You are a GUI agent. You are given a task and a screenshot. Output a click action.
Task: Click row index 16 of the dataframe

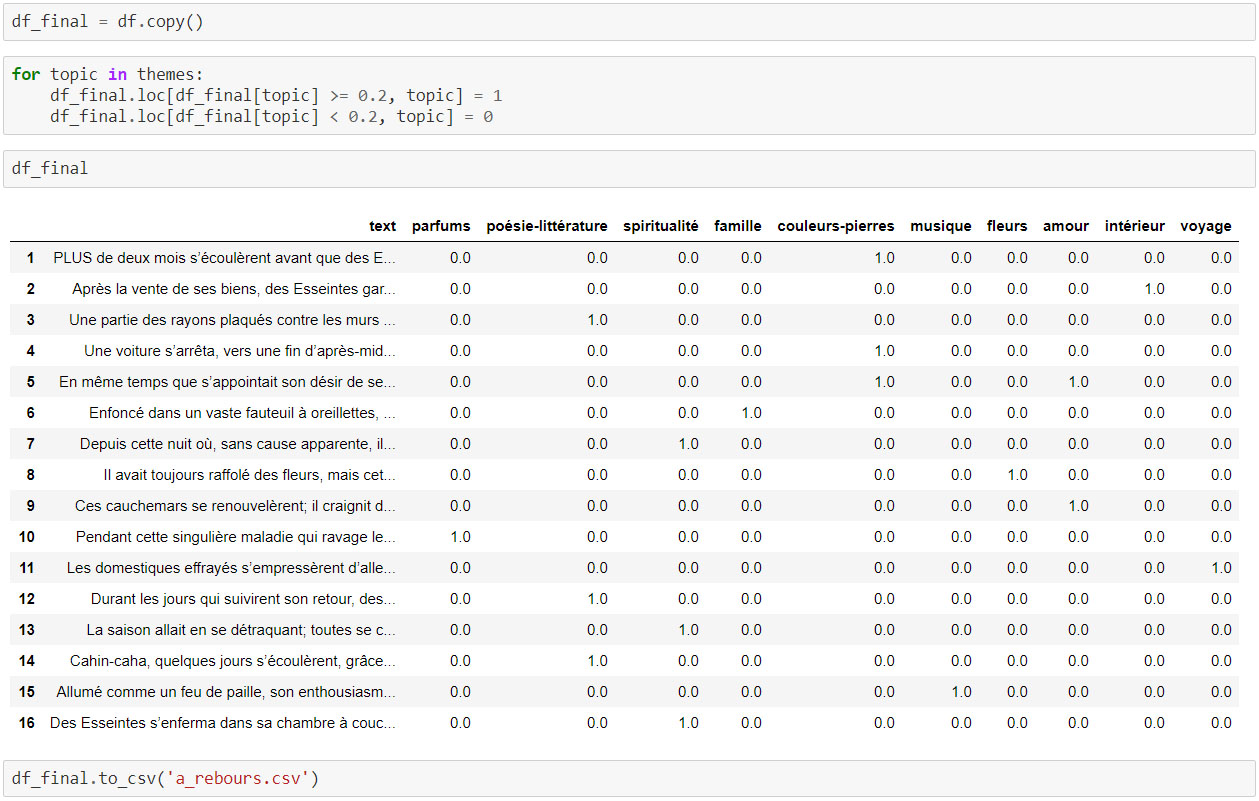pos(27,723)
